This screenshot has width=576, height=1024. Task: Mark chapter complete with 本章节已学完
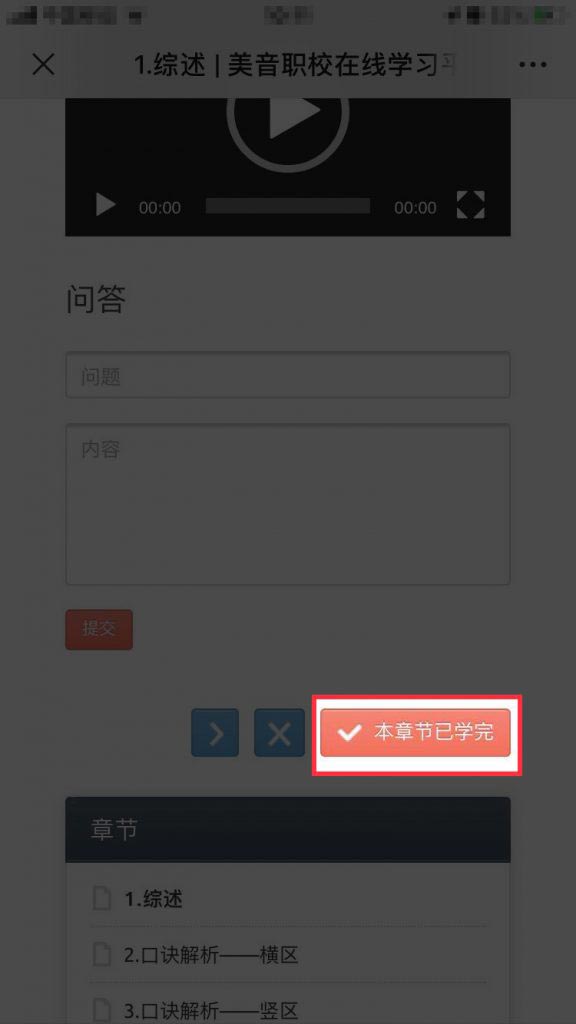[415, 733]
